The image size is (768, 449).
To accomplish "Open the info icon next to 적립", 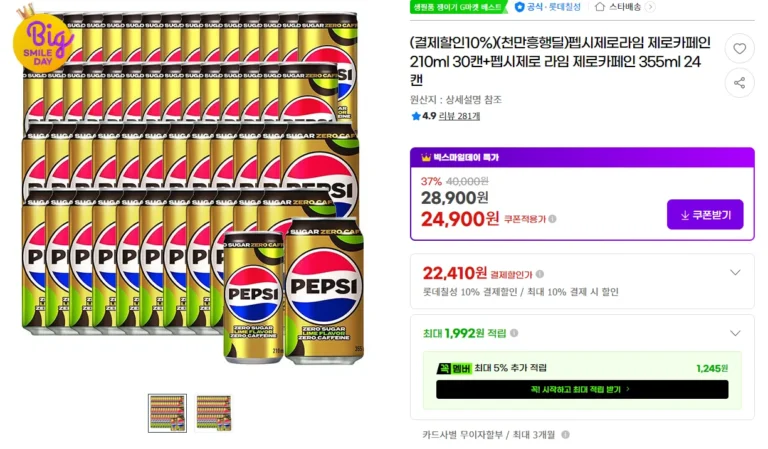I will (x=514, y=333).
